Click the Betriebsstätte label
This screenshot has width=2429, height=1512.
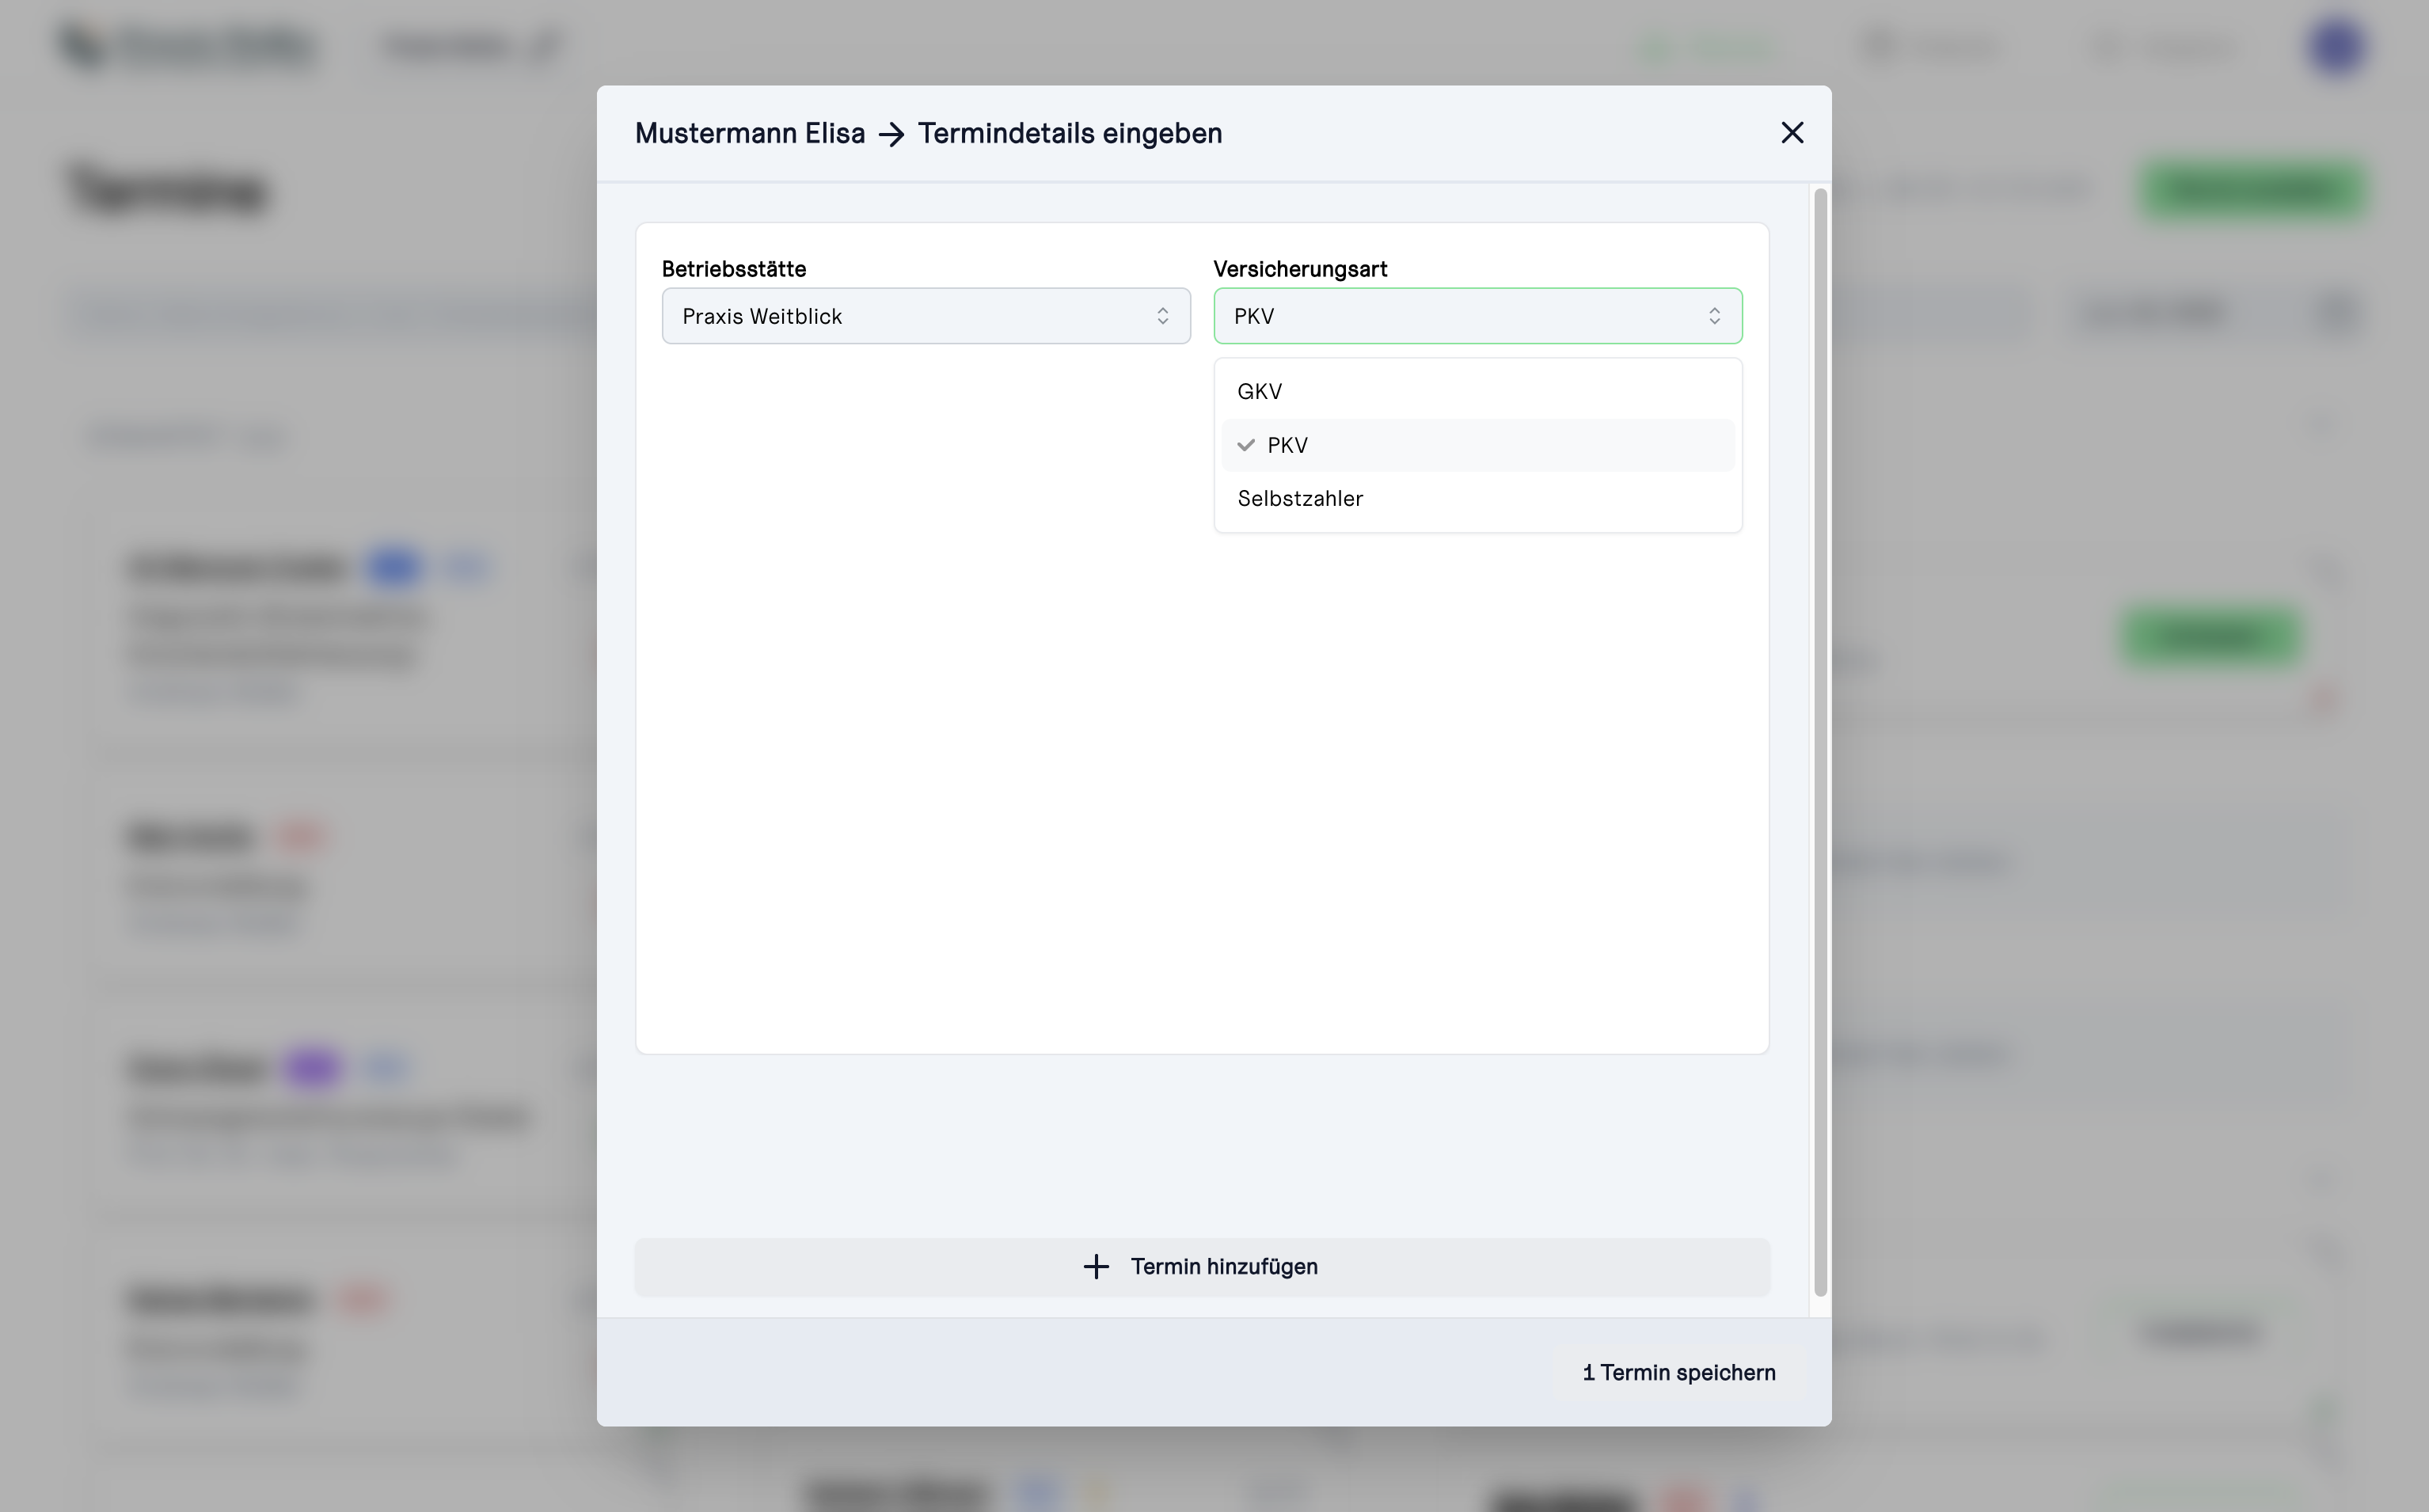[x=734, y=269]
